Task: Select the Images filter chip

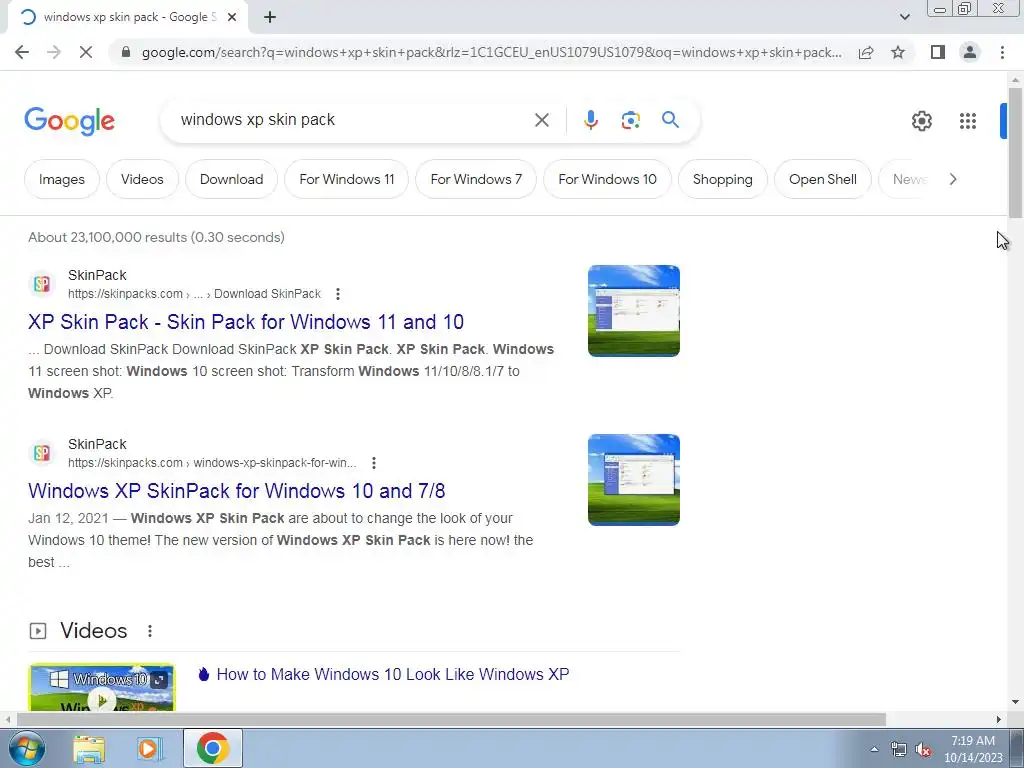Action: pos(61,179)
